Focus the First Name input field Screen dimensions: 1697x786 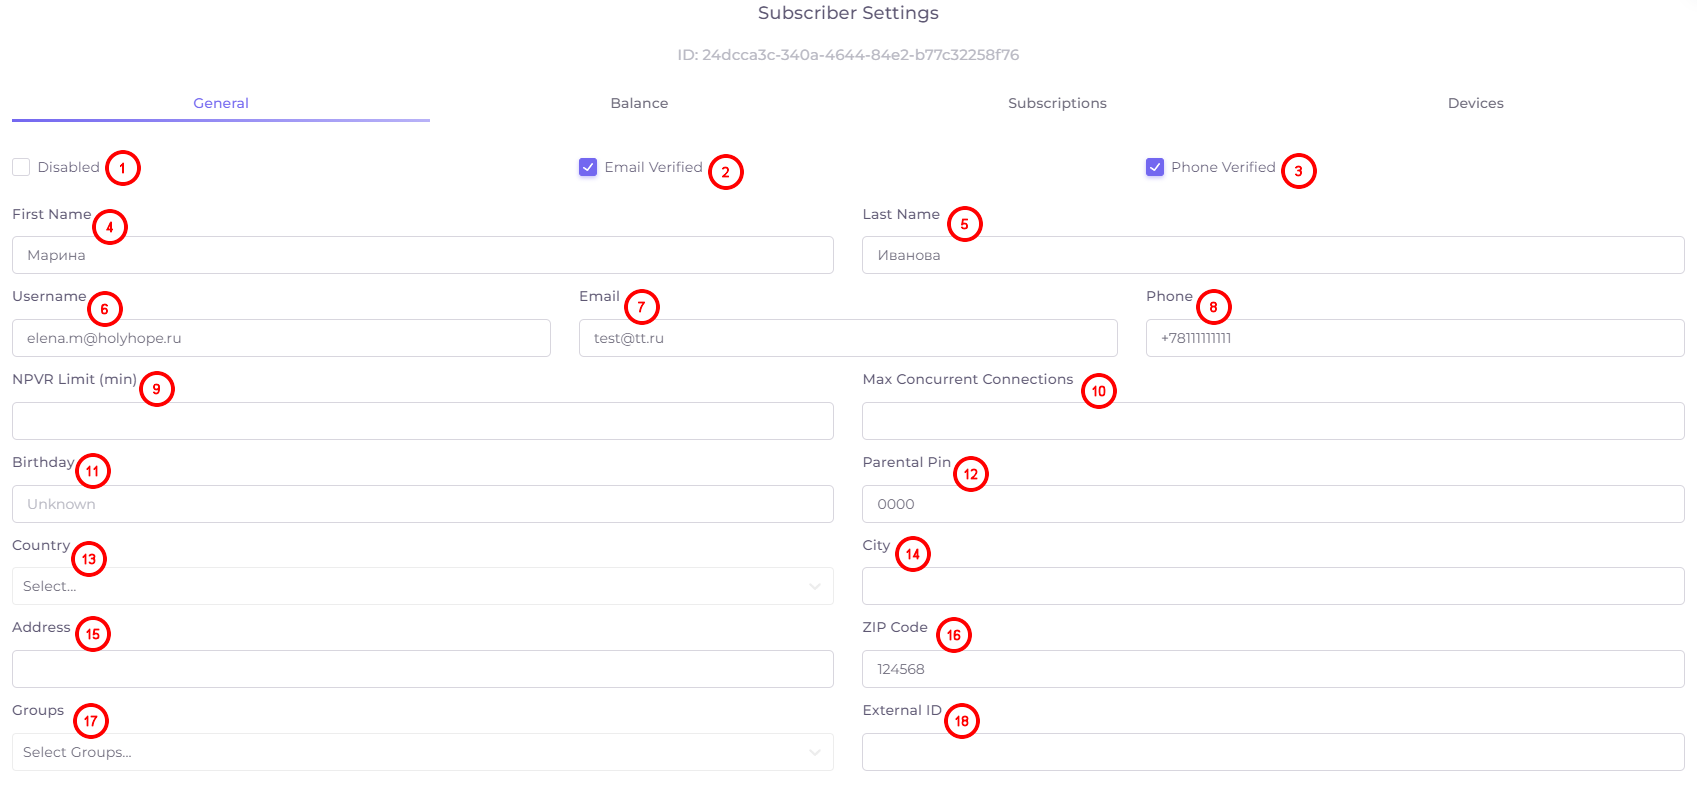point(423,255)
